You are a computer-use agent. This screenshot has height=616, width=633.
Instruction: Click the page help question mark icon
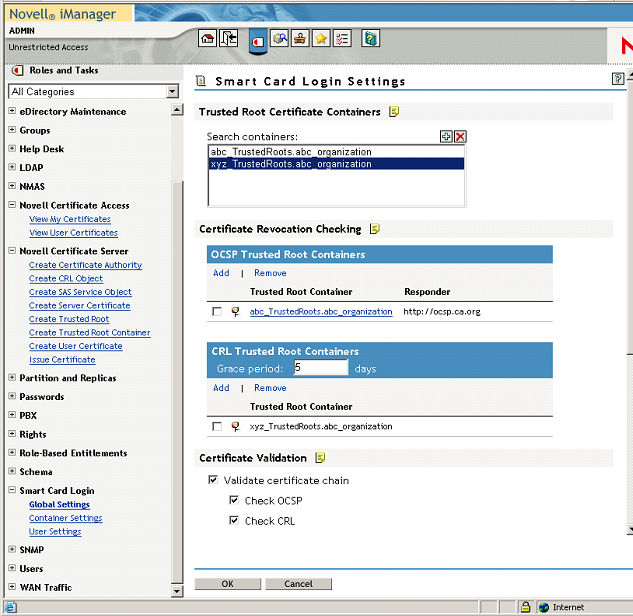click(618, 78)
